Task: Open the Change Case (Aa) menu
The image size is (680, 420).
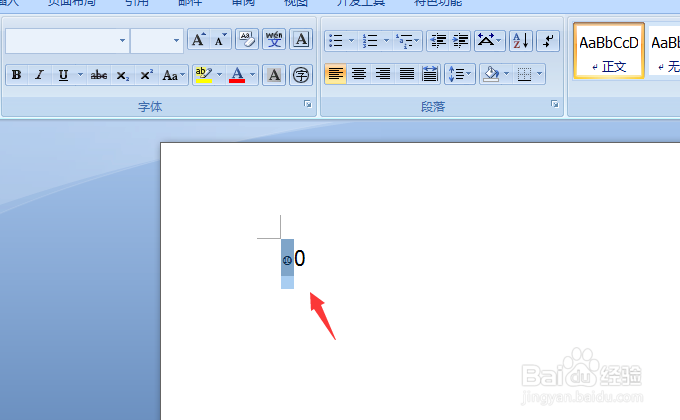Action: tap(173, 75)
